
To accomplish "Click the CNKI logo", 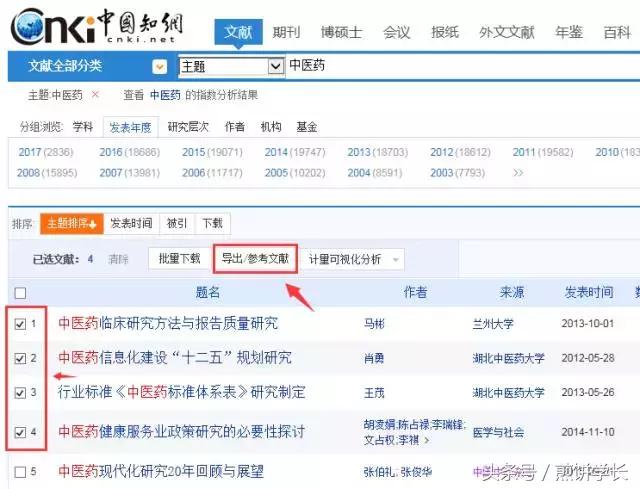I will click(97, 27).
